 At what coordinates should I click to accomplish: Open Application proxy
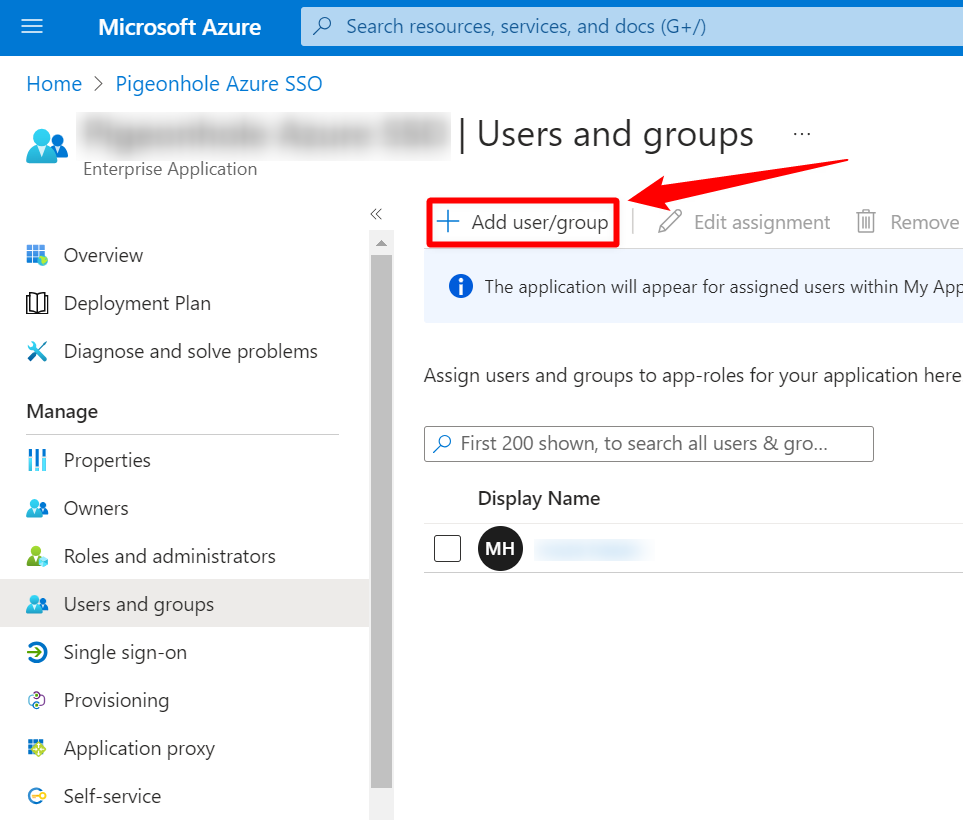(139, 748)
